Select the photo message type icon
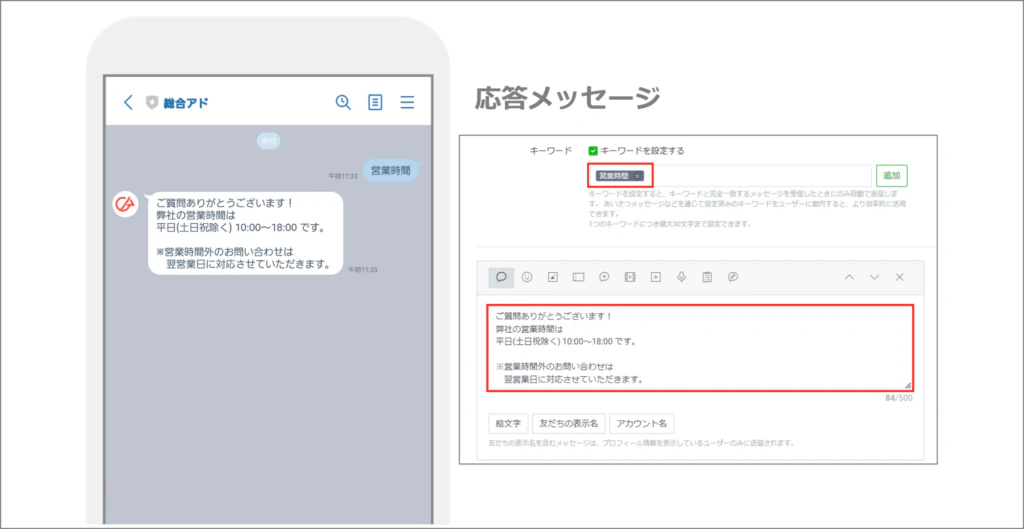The height and width of the screenshot is (529, 1024). [x=552, y=277]
